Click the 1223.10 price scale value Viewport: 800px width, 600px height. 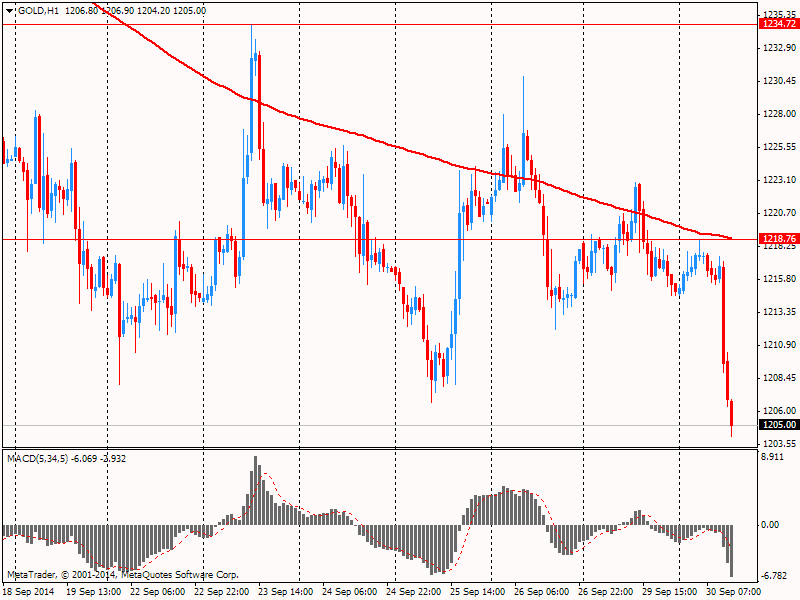pos(779,180)
